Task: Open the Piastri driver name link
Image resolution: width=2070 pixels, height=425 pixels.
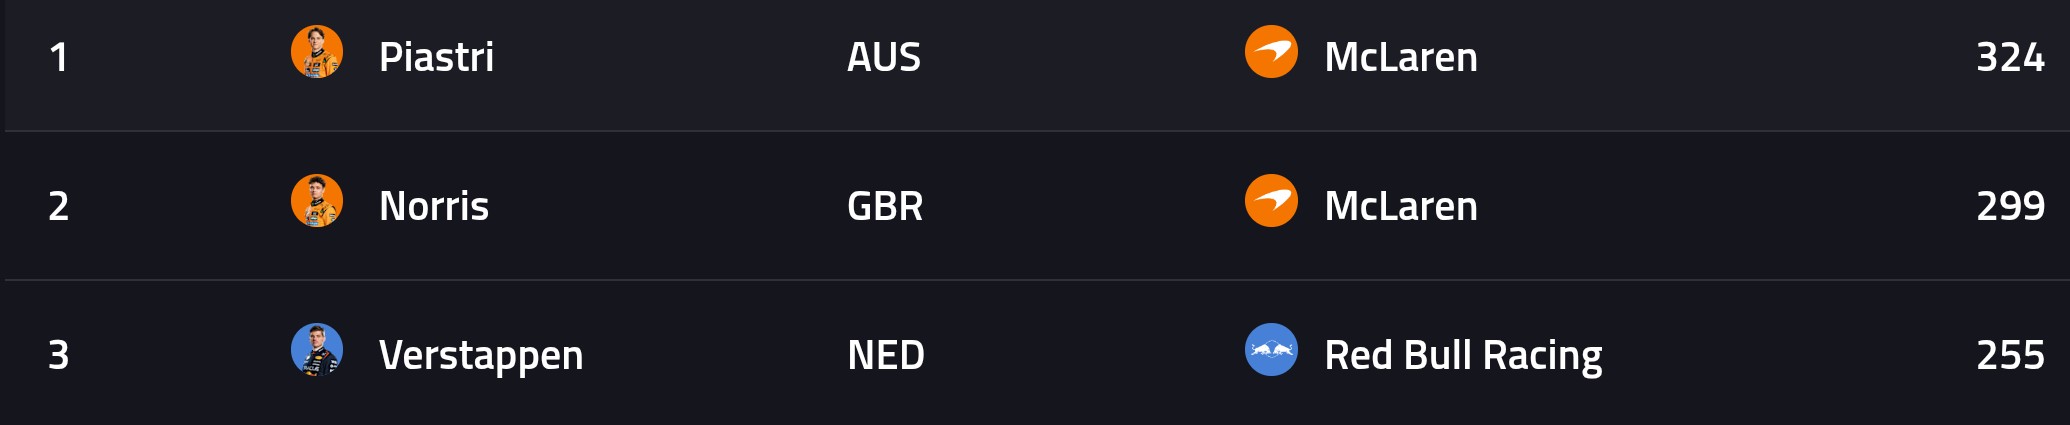Action: [436, 57]
